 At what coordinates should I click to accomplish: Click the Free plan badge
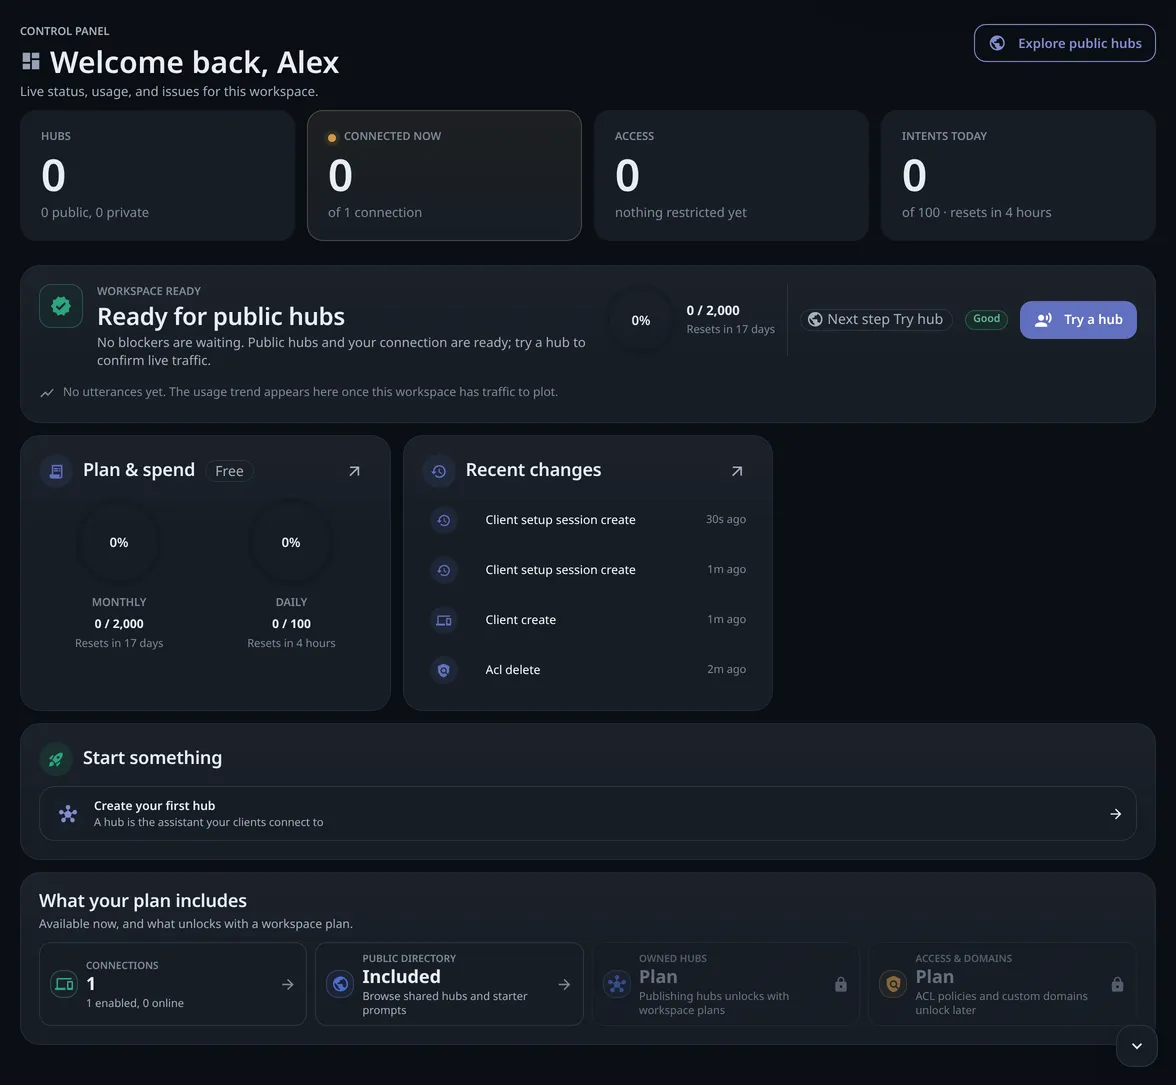tap(230, 471)
